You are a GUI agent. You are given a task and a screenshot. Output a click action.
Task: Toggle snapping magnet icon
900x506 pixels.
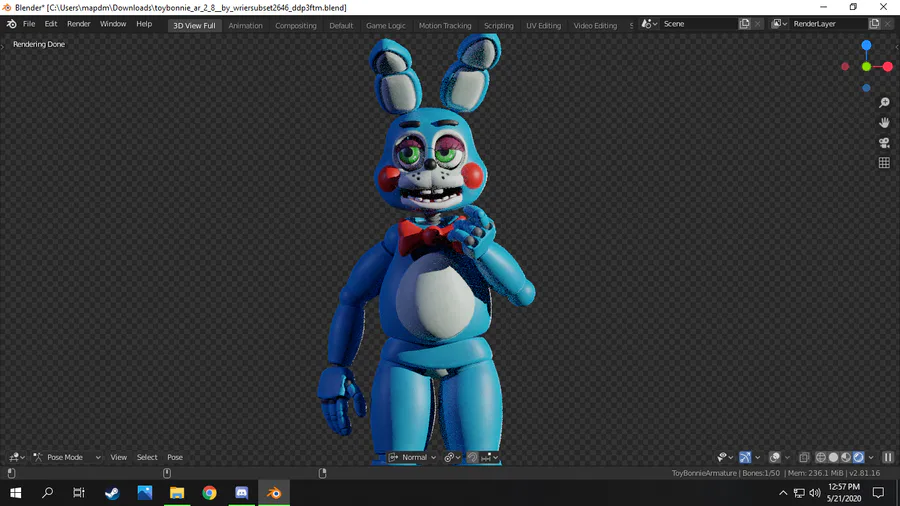click(472, 457)
